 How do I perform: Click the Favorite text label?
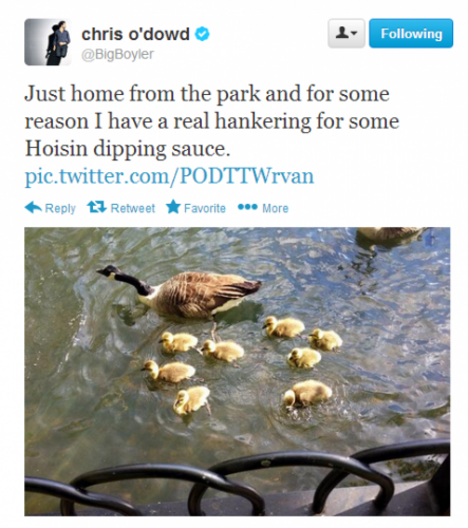[205, 208]
